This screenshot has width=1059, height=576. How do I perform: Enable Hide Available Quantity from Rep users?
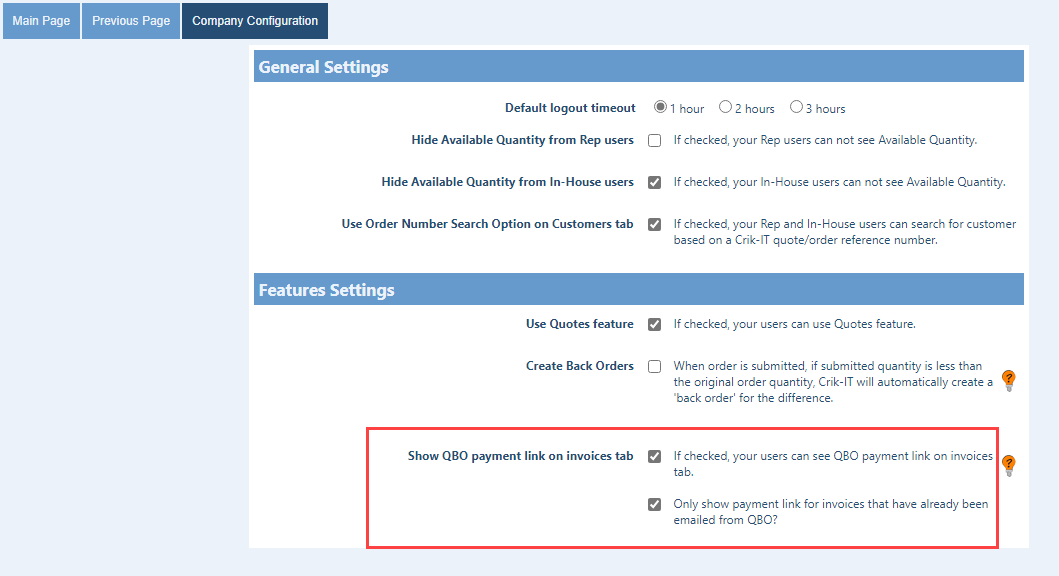tap(654, 141)
